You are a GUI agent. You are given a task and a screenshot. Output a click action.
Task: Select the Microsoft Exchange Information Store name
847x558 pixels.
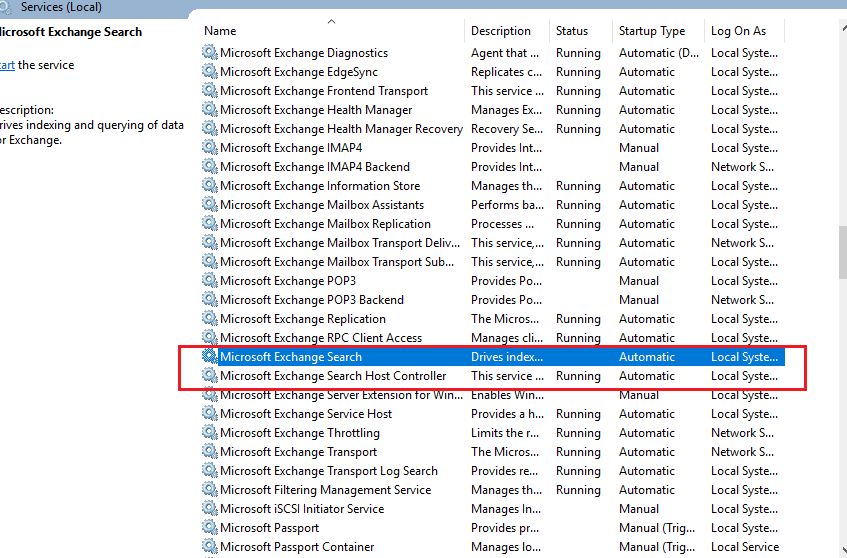point(320,186)
